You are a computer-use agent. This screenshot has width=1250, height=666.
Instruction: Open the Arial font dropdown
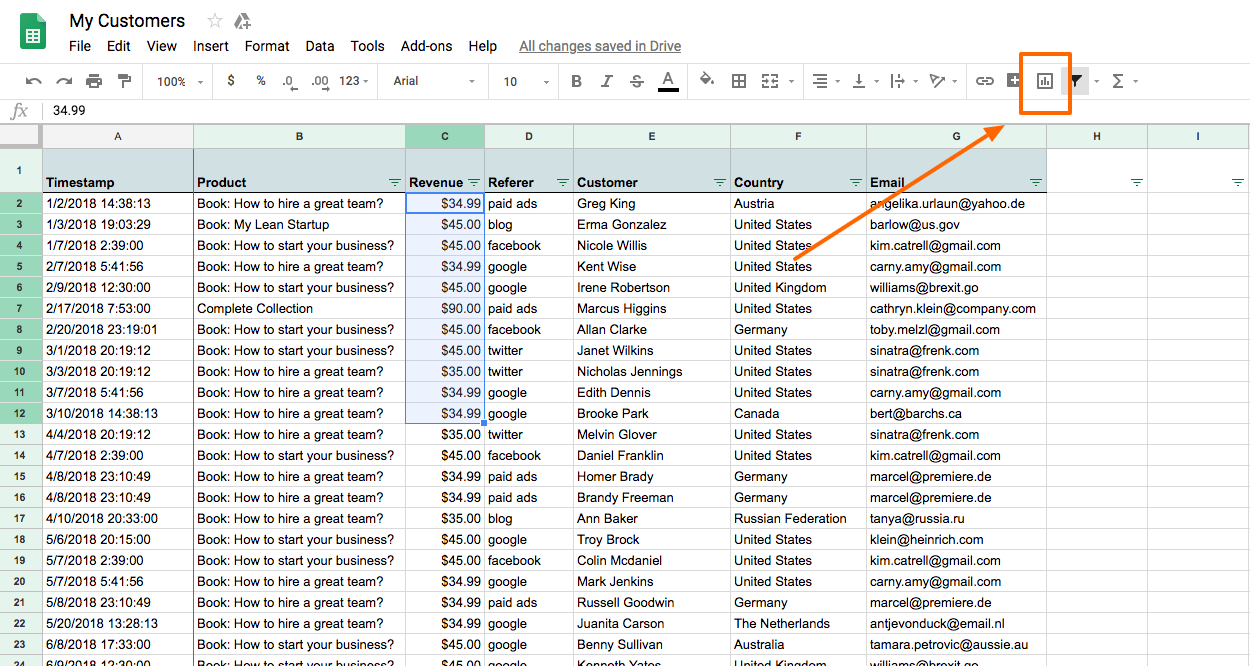(434, 81)
